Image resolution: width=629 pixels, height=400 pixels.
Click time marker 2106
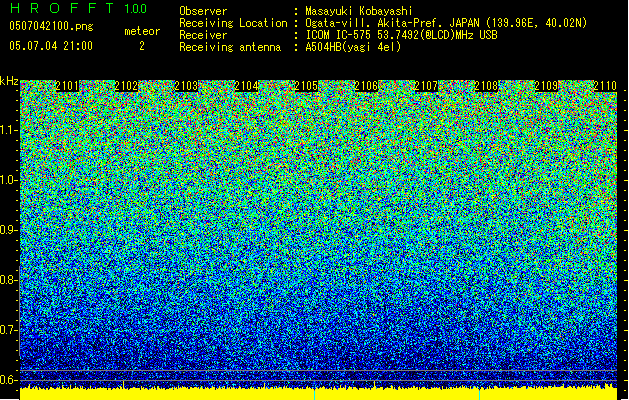coord(366,86)
